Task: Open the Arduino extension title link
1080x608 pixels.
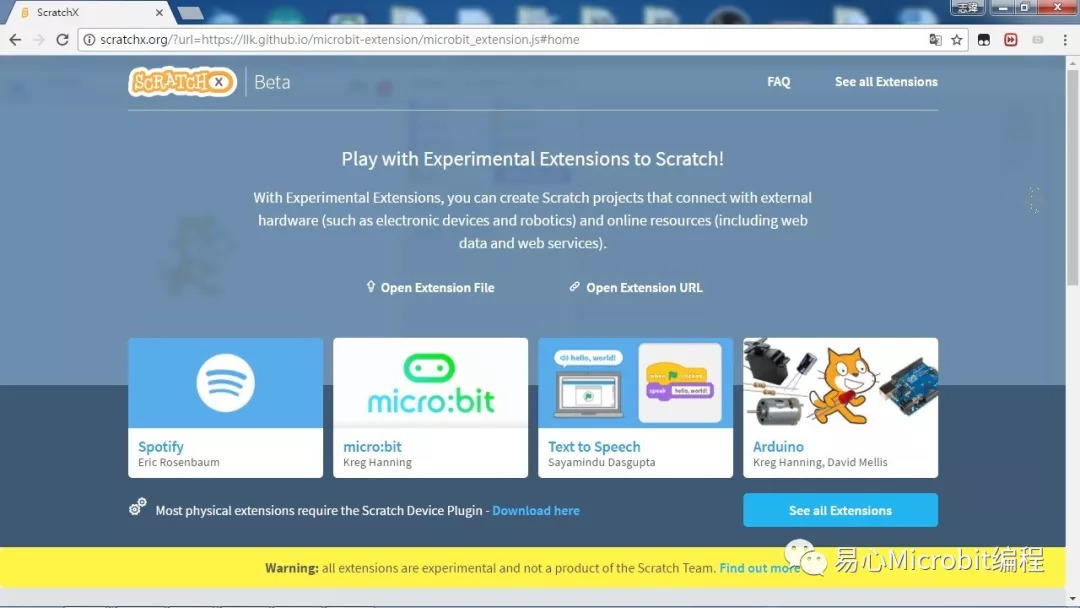Action: click(778, 447)
